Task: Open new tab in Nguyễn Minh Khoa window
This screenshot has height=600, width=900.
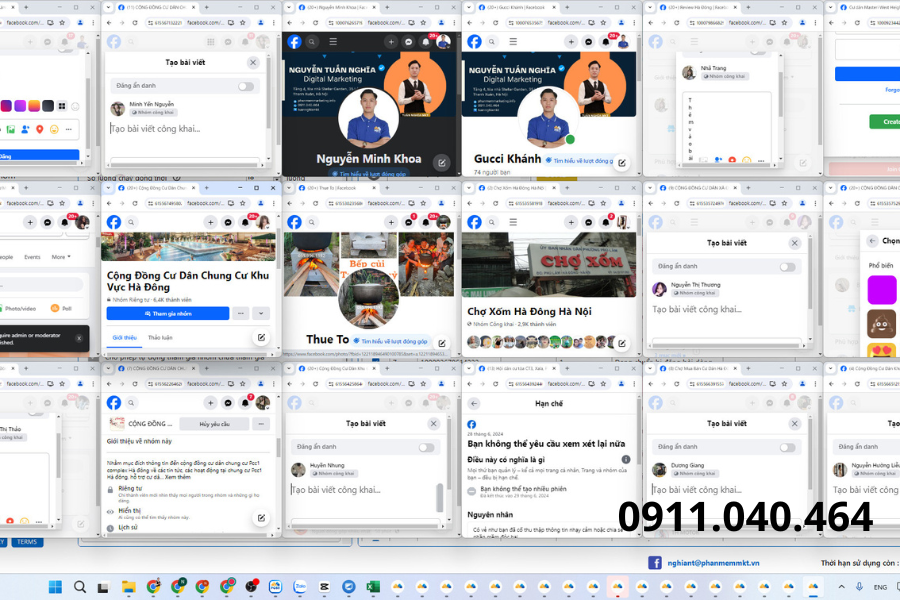Action: coord(387,7)
